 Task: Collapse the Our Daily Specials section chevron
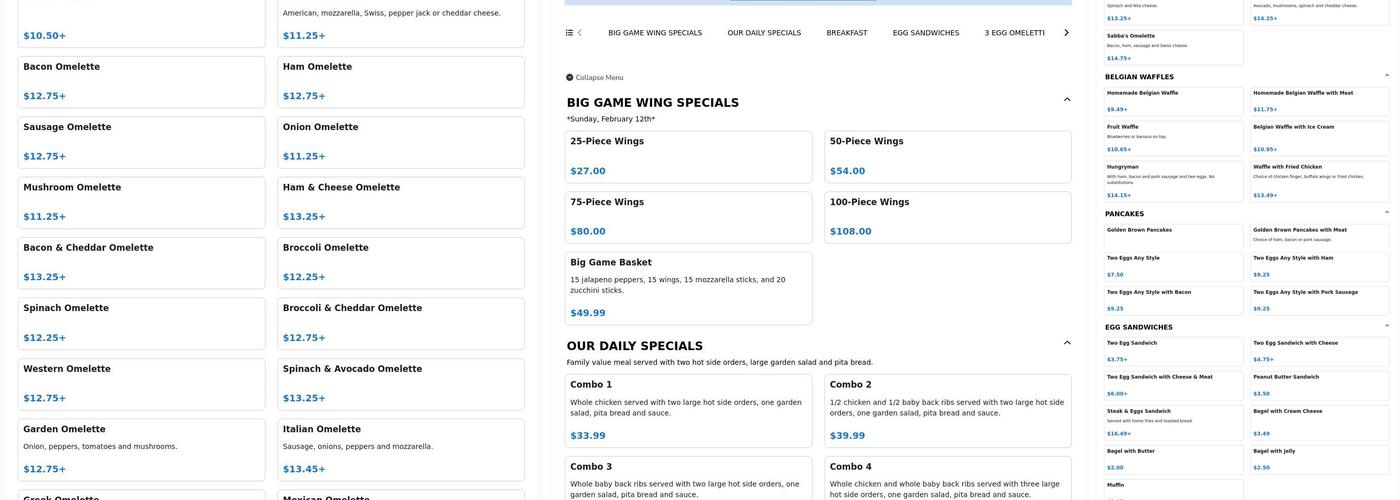coord(1067,343)
